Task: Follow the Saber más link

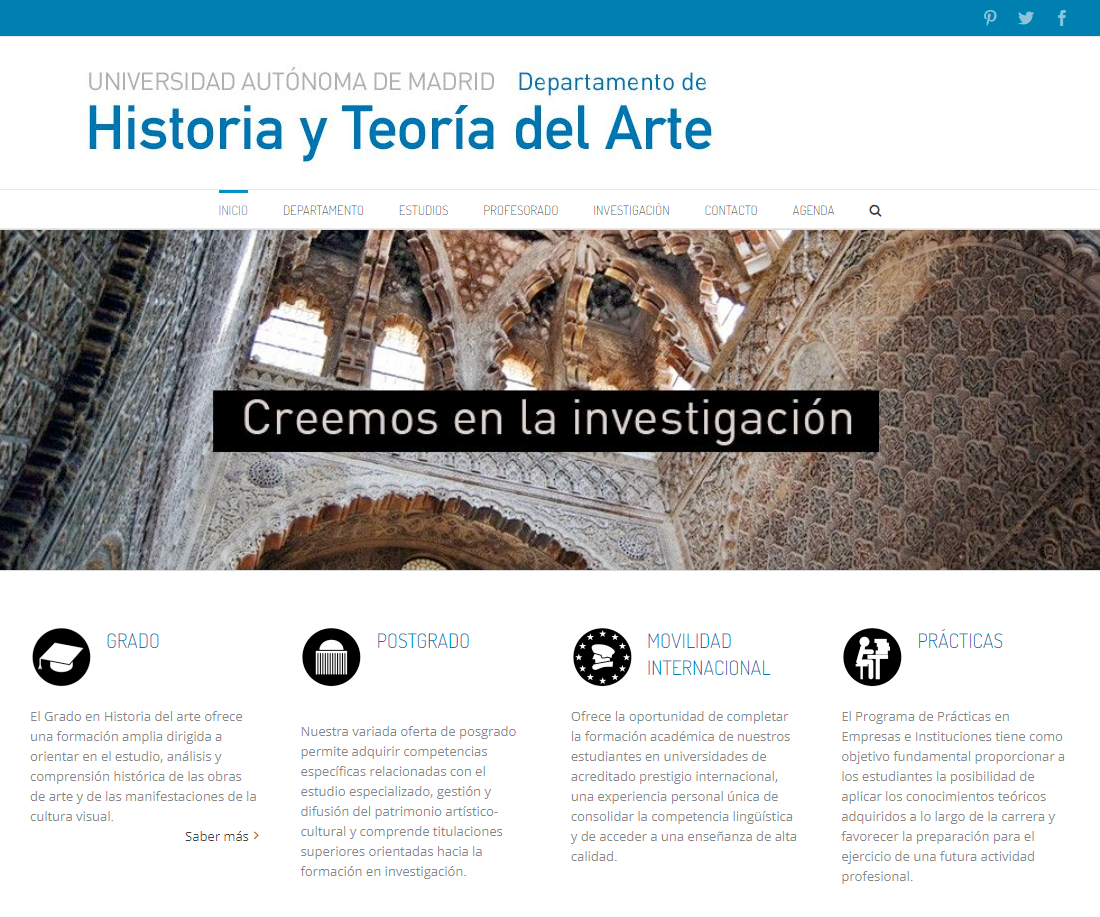Action: [x=222, y=836]
